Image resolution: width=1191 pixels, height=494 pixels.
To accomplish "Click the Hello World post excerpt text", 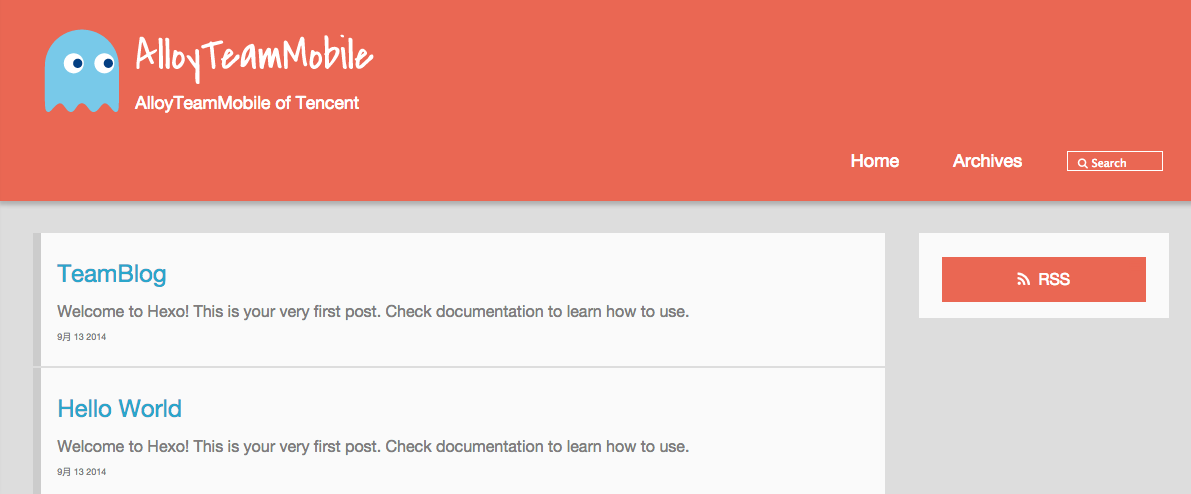I will [373, 447].
